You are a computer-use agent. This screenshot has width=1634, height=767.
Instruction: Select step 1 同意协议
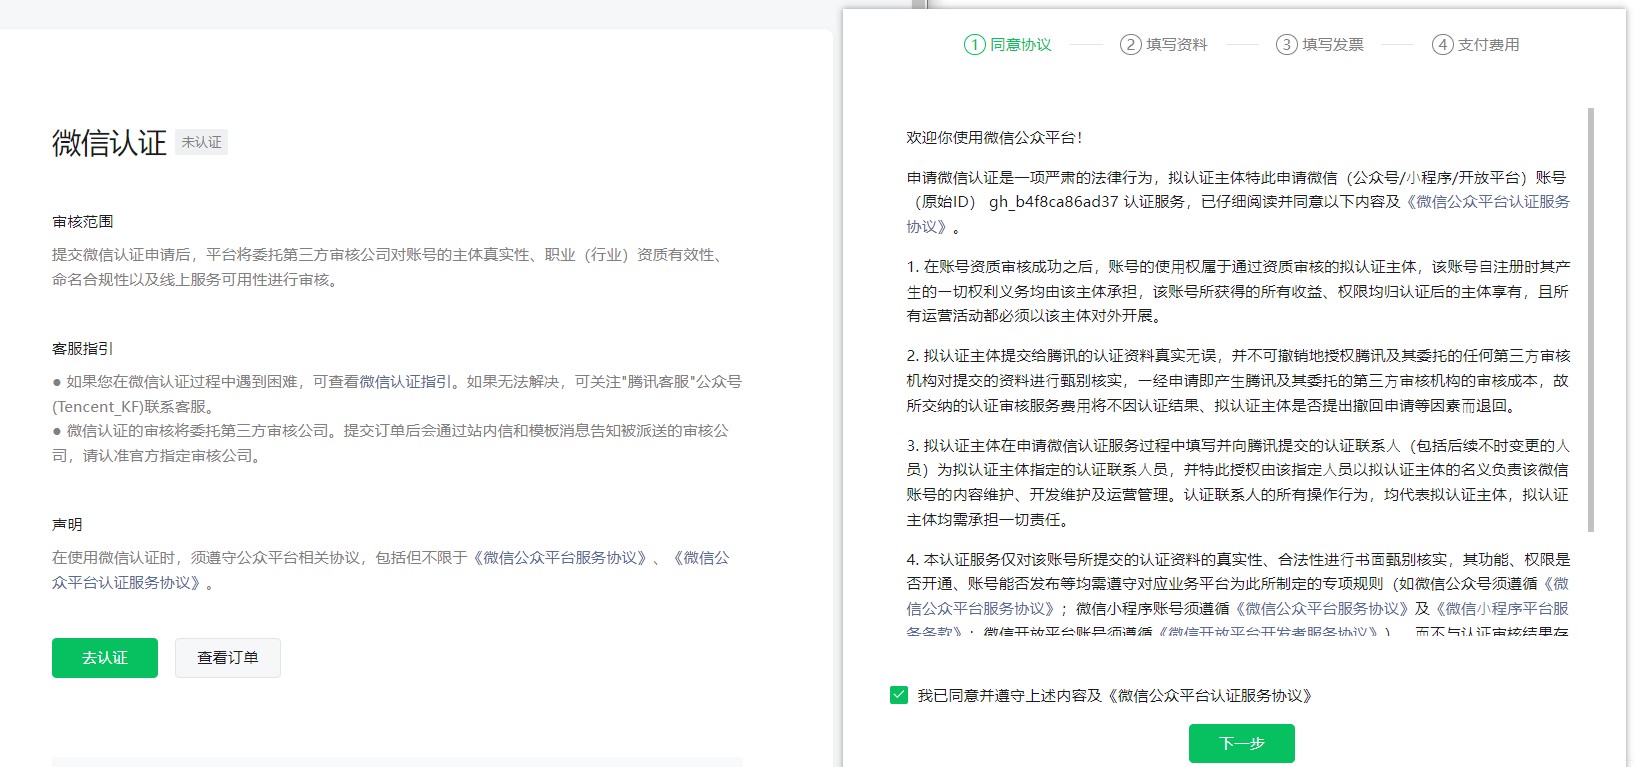coord(1008,44)
